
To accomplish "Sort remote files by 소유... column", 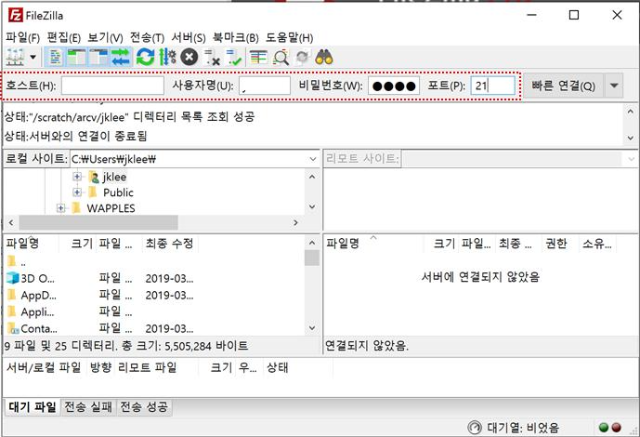I will pos(597,243).
